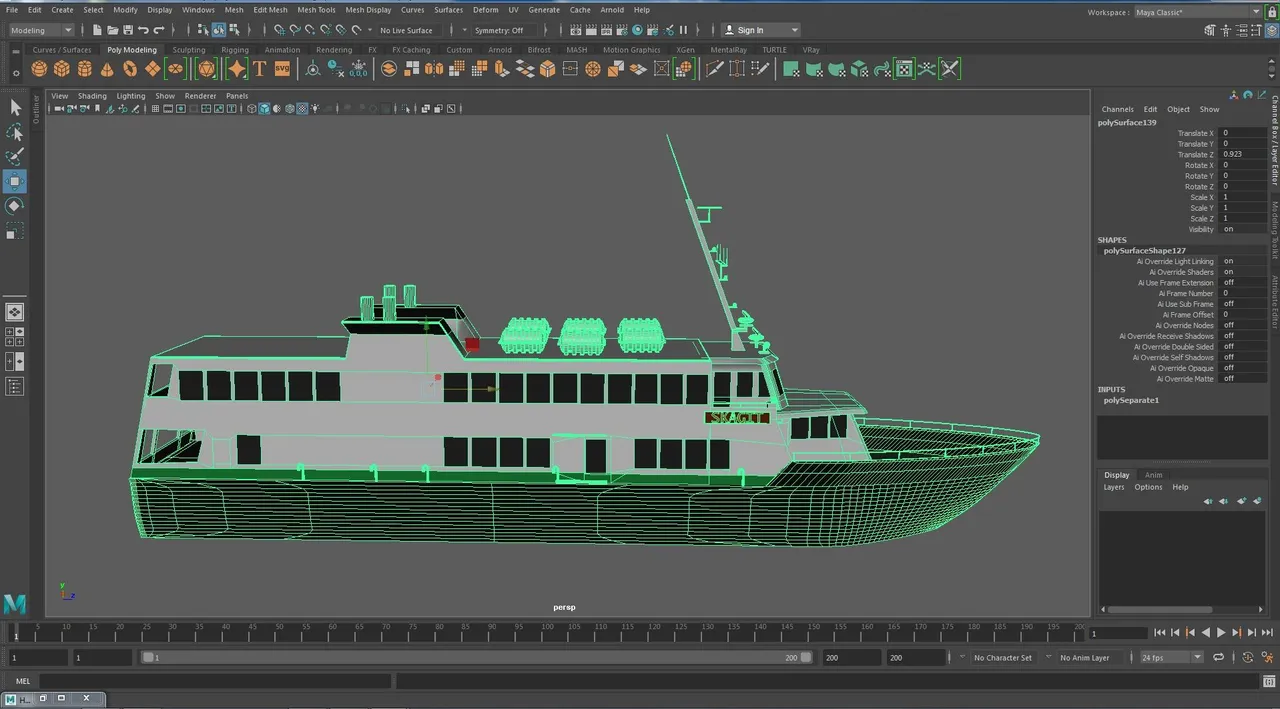Activate the Move tool in the toolbox
This screenshot has width=1280, height=709.
coord(15,181)
